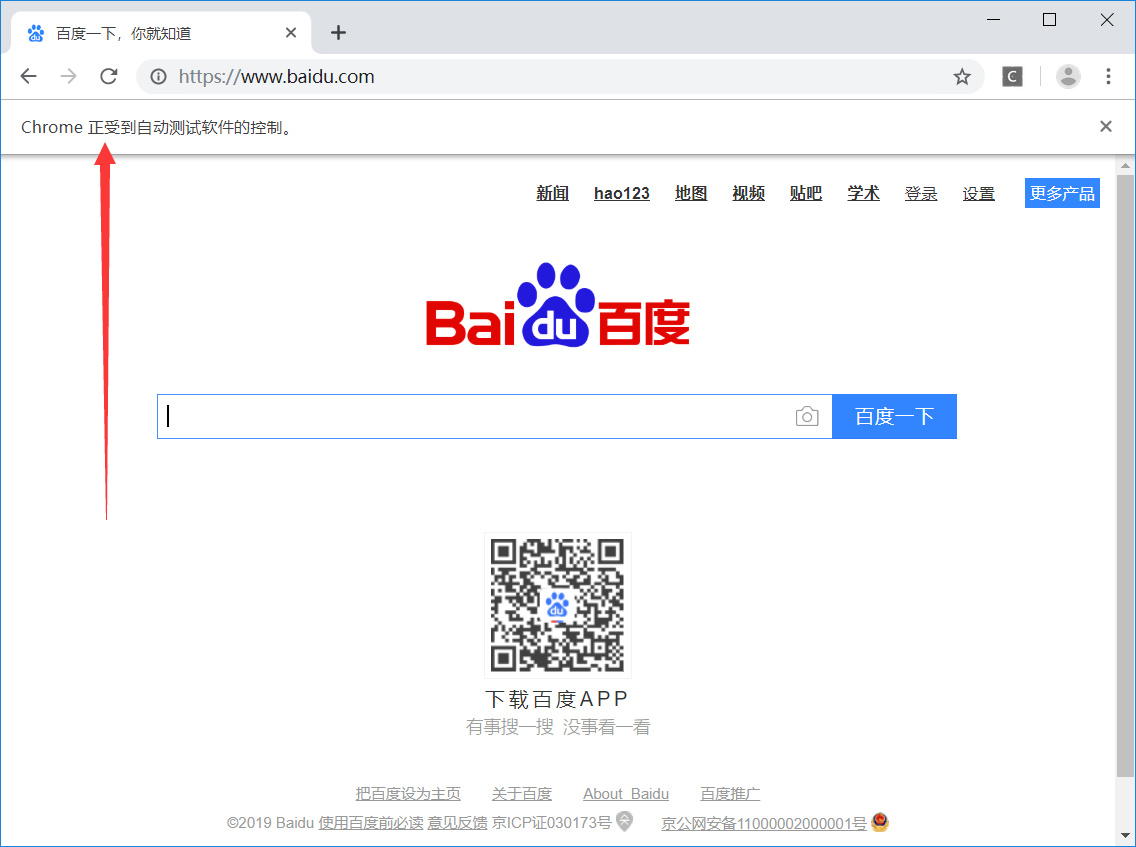Go back with the browser back arrow
Image resolution: width=1136 pixels, height=847 pixels.
(x=28, y=76)
